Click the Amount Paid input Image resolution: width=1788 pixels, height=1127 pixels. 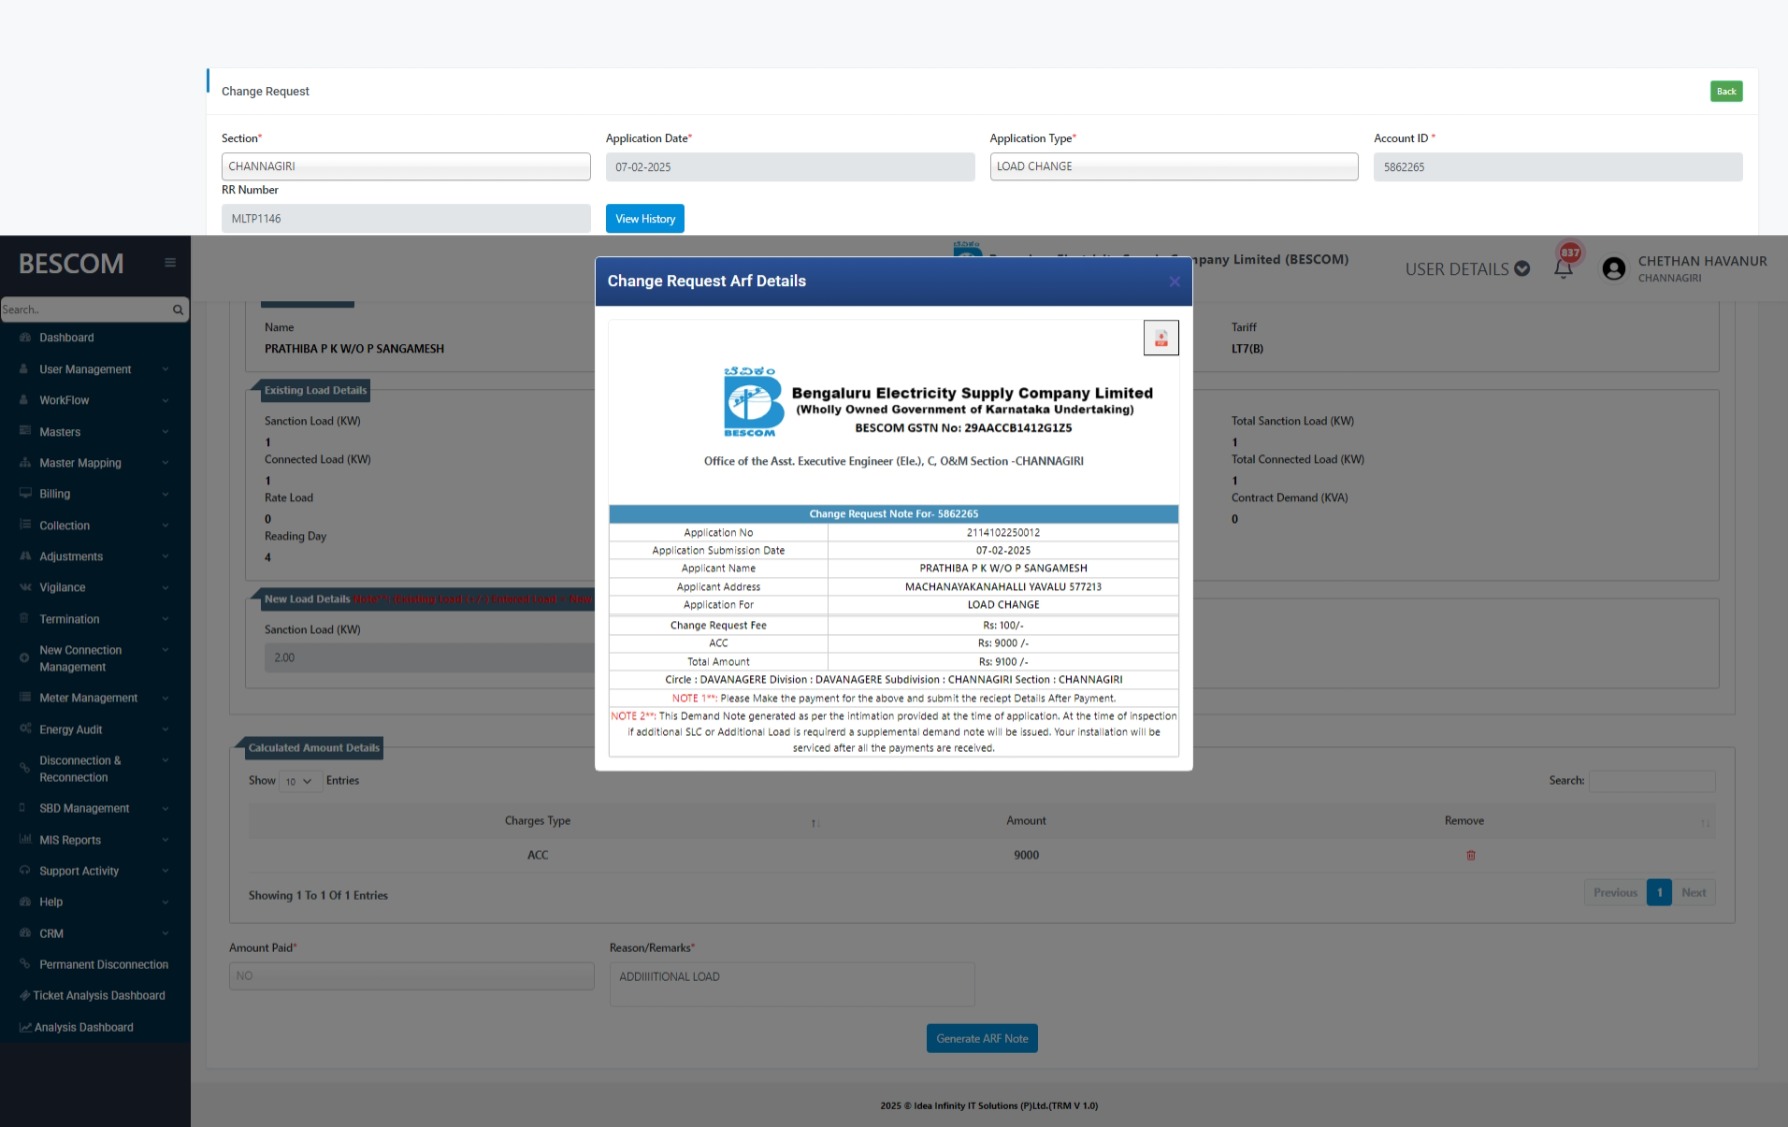tap(412, 976)
